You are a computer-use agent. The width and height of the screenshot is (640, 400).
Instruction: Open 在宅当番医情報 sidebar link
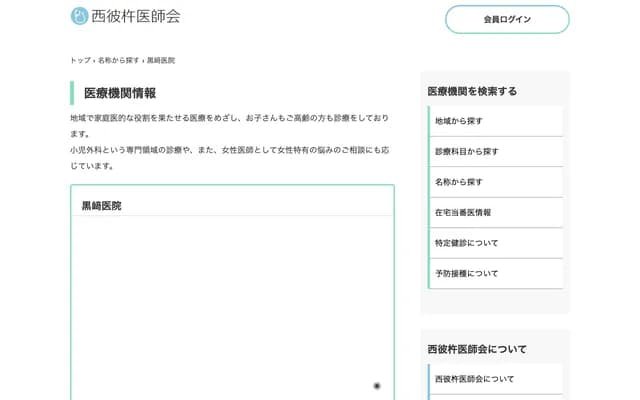pyautogui.click(x=462, y=212)
